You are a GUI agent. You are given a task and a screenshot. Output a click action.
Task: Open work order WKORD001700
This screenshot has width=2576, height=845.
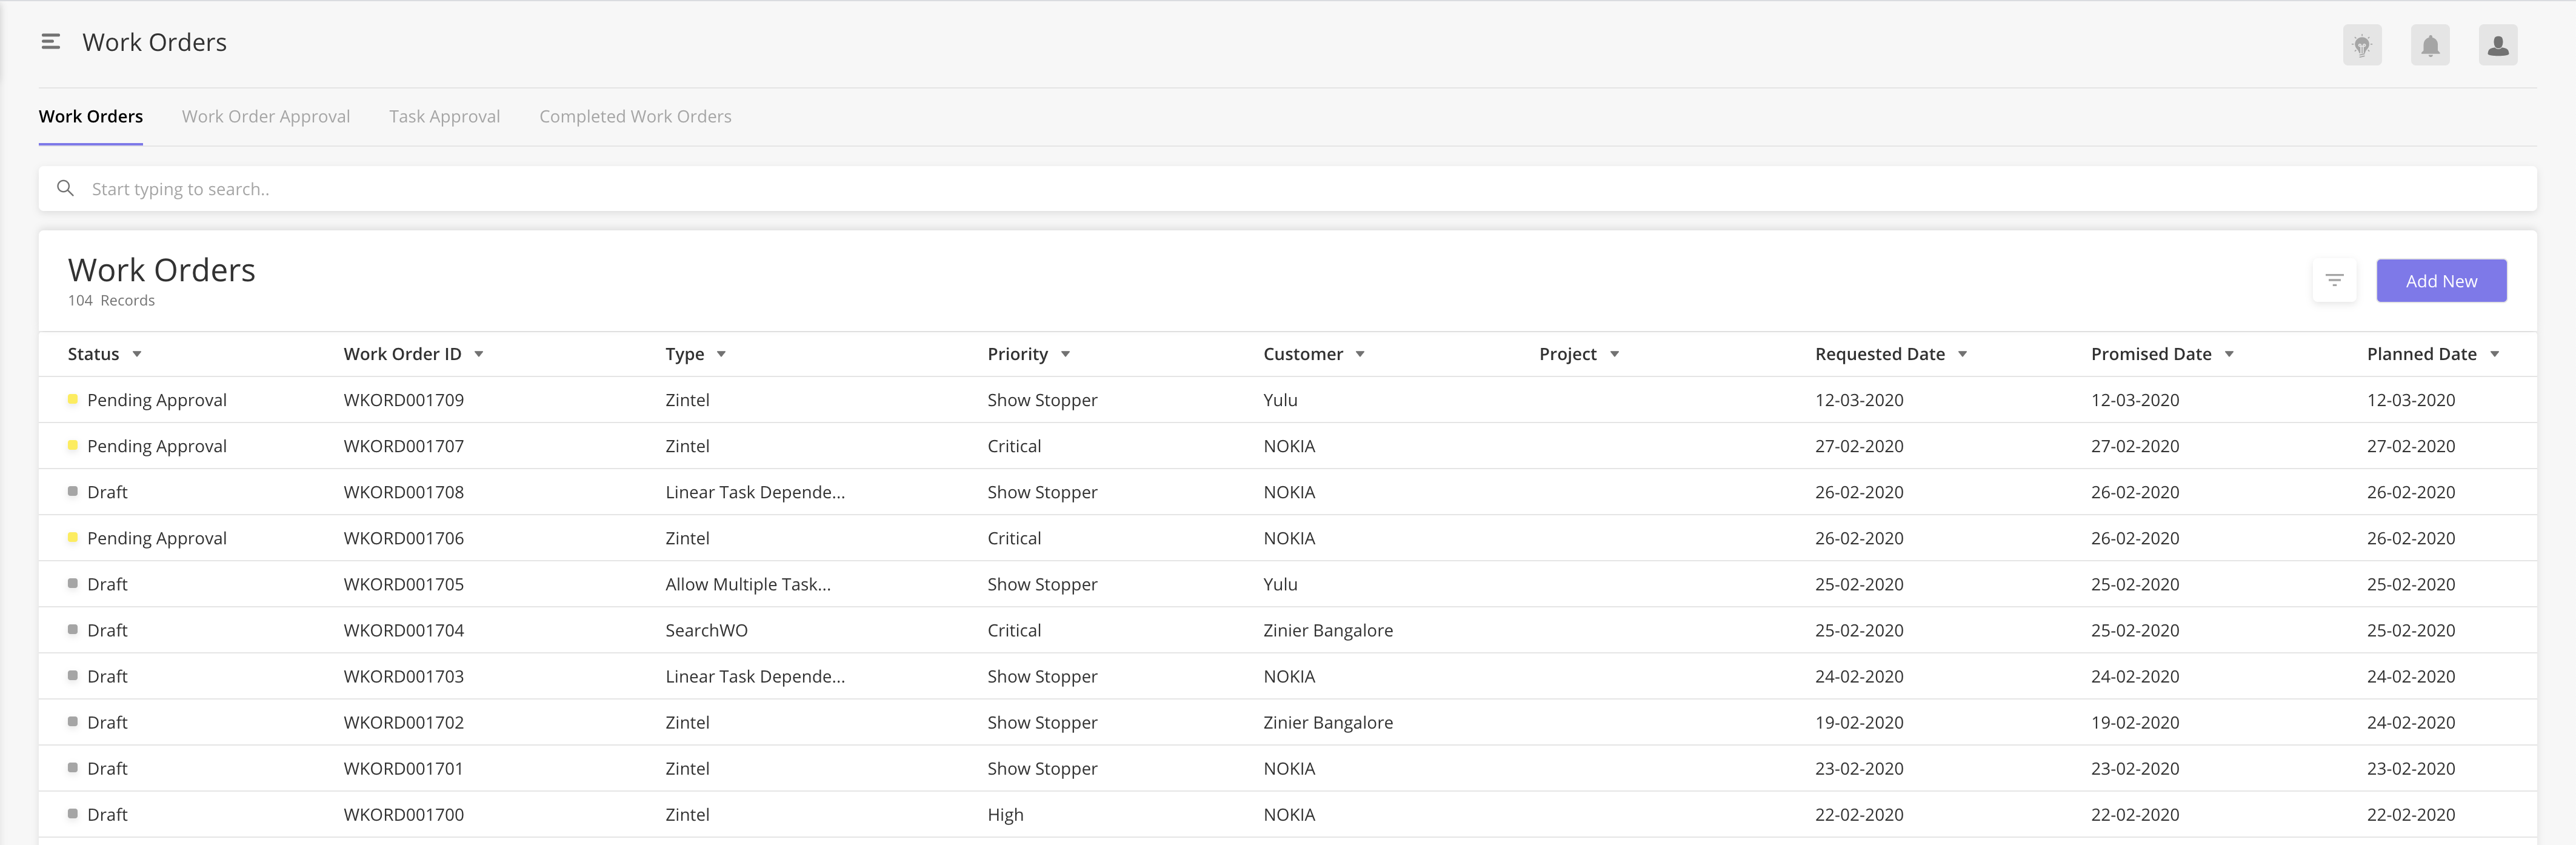[x=404, y=814]
